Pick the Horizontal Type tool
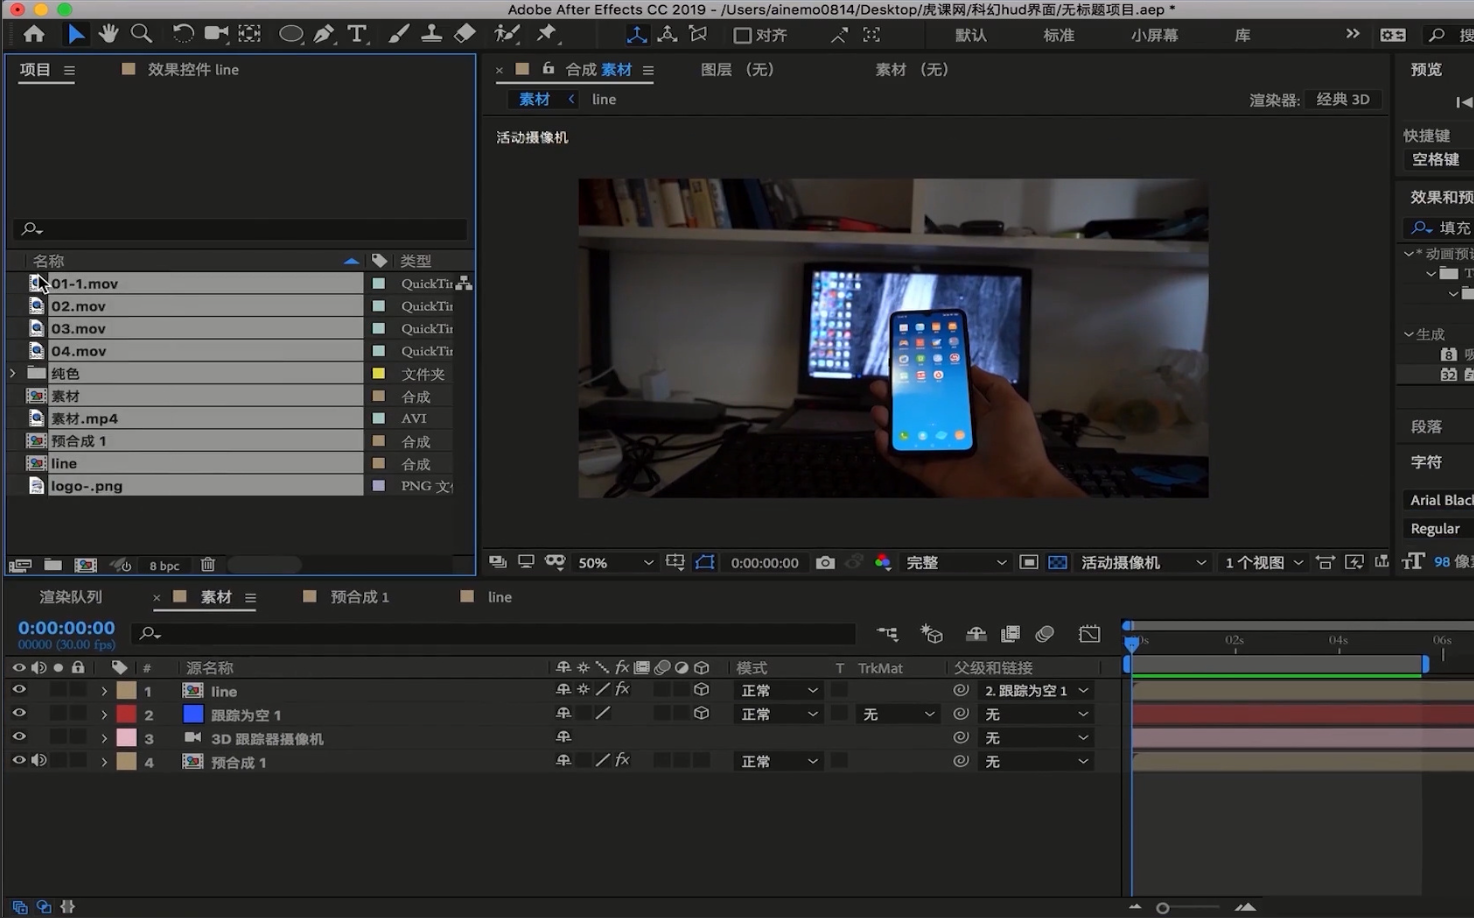The image size is (1474, 918). tap(356, 34)
